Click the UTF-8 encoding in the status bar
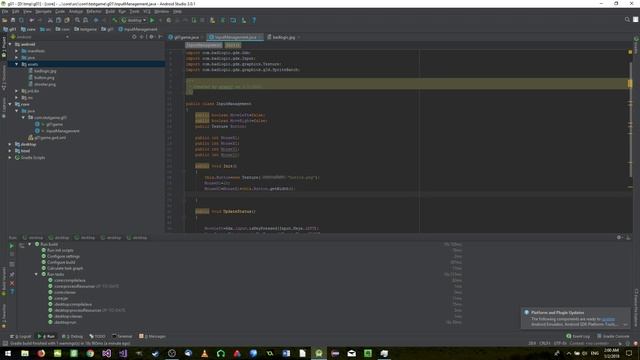640x360 pixels. point(560,344)
